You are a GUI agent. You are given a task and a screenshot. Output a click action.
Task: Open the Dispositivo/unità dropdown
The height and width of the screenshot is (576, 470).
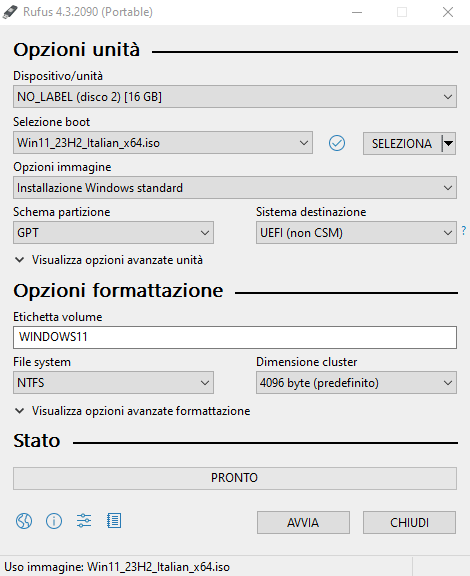[x=235, y=97]
